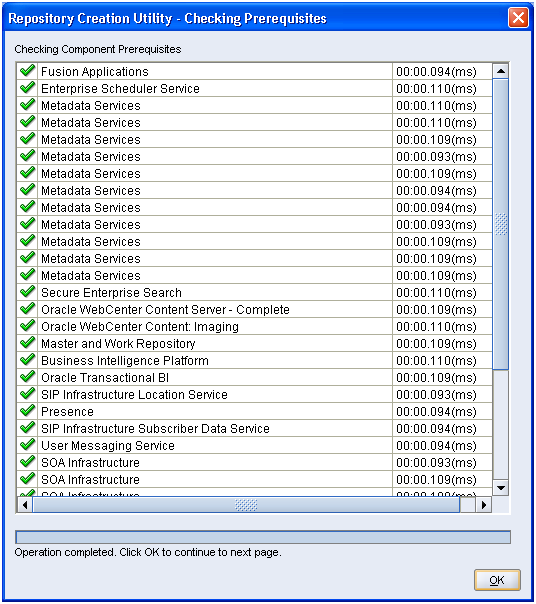This screenshot has width=536, height=604.
Task: Select the time value on the Presence row
Action: point(436,411)
